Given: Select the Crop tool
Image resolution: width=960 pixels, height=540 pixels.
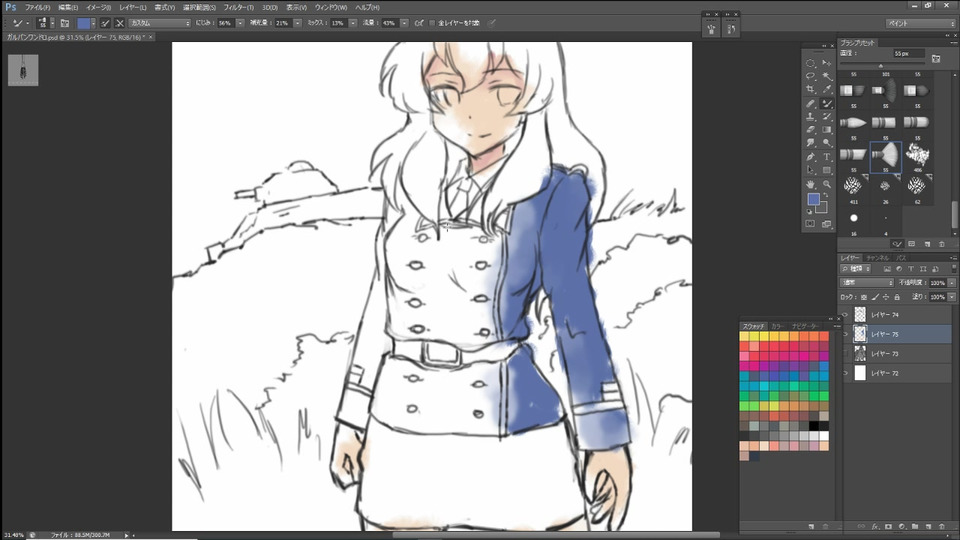Looking at the screenshot, I should click(810, 89).
